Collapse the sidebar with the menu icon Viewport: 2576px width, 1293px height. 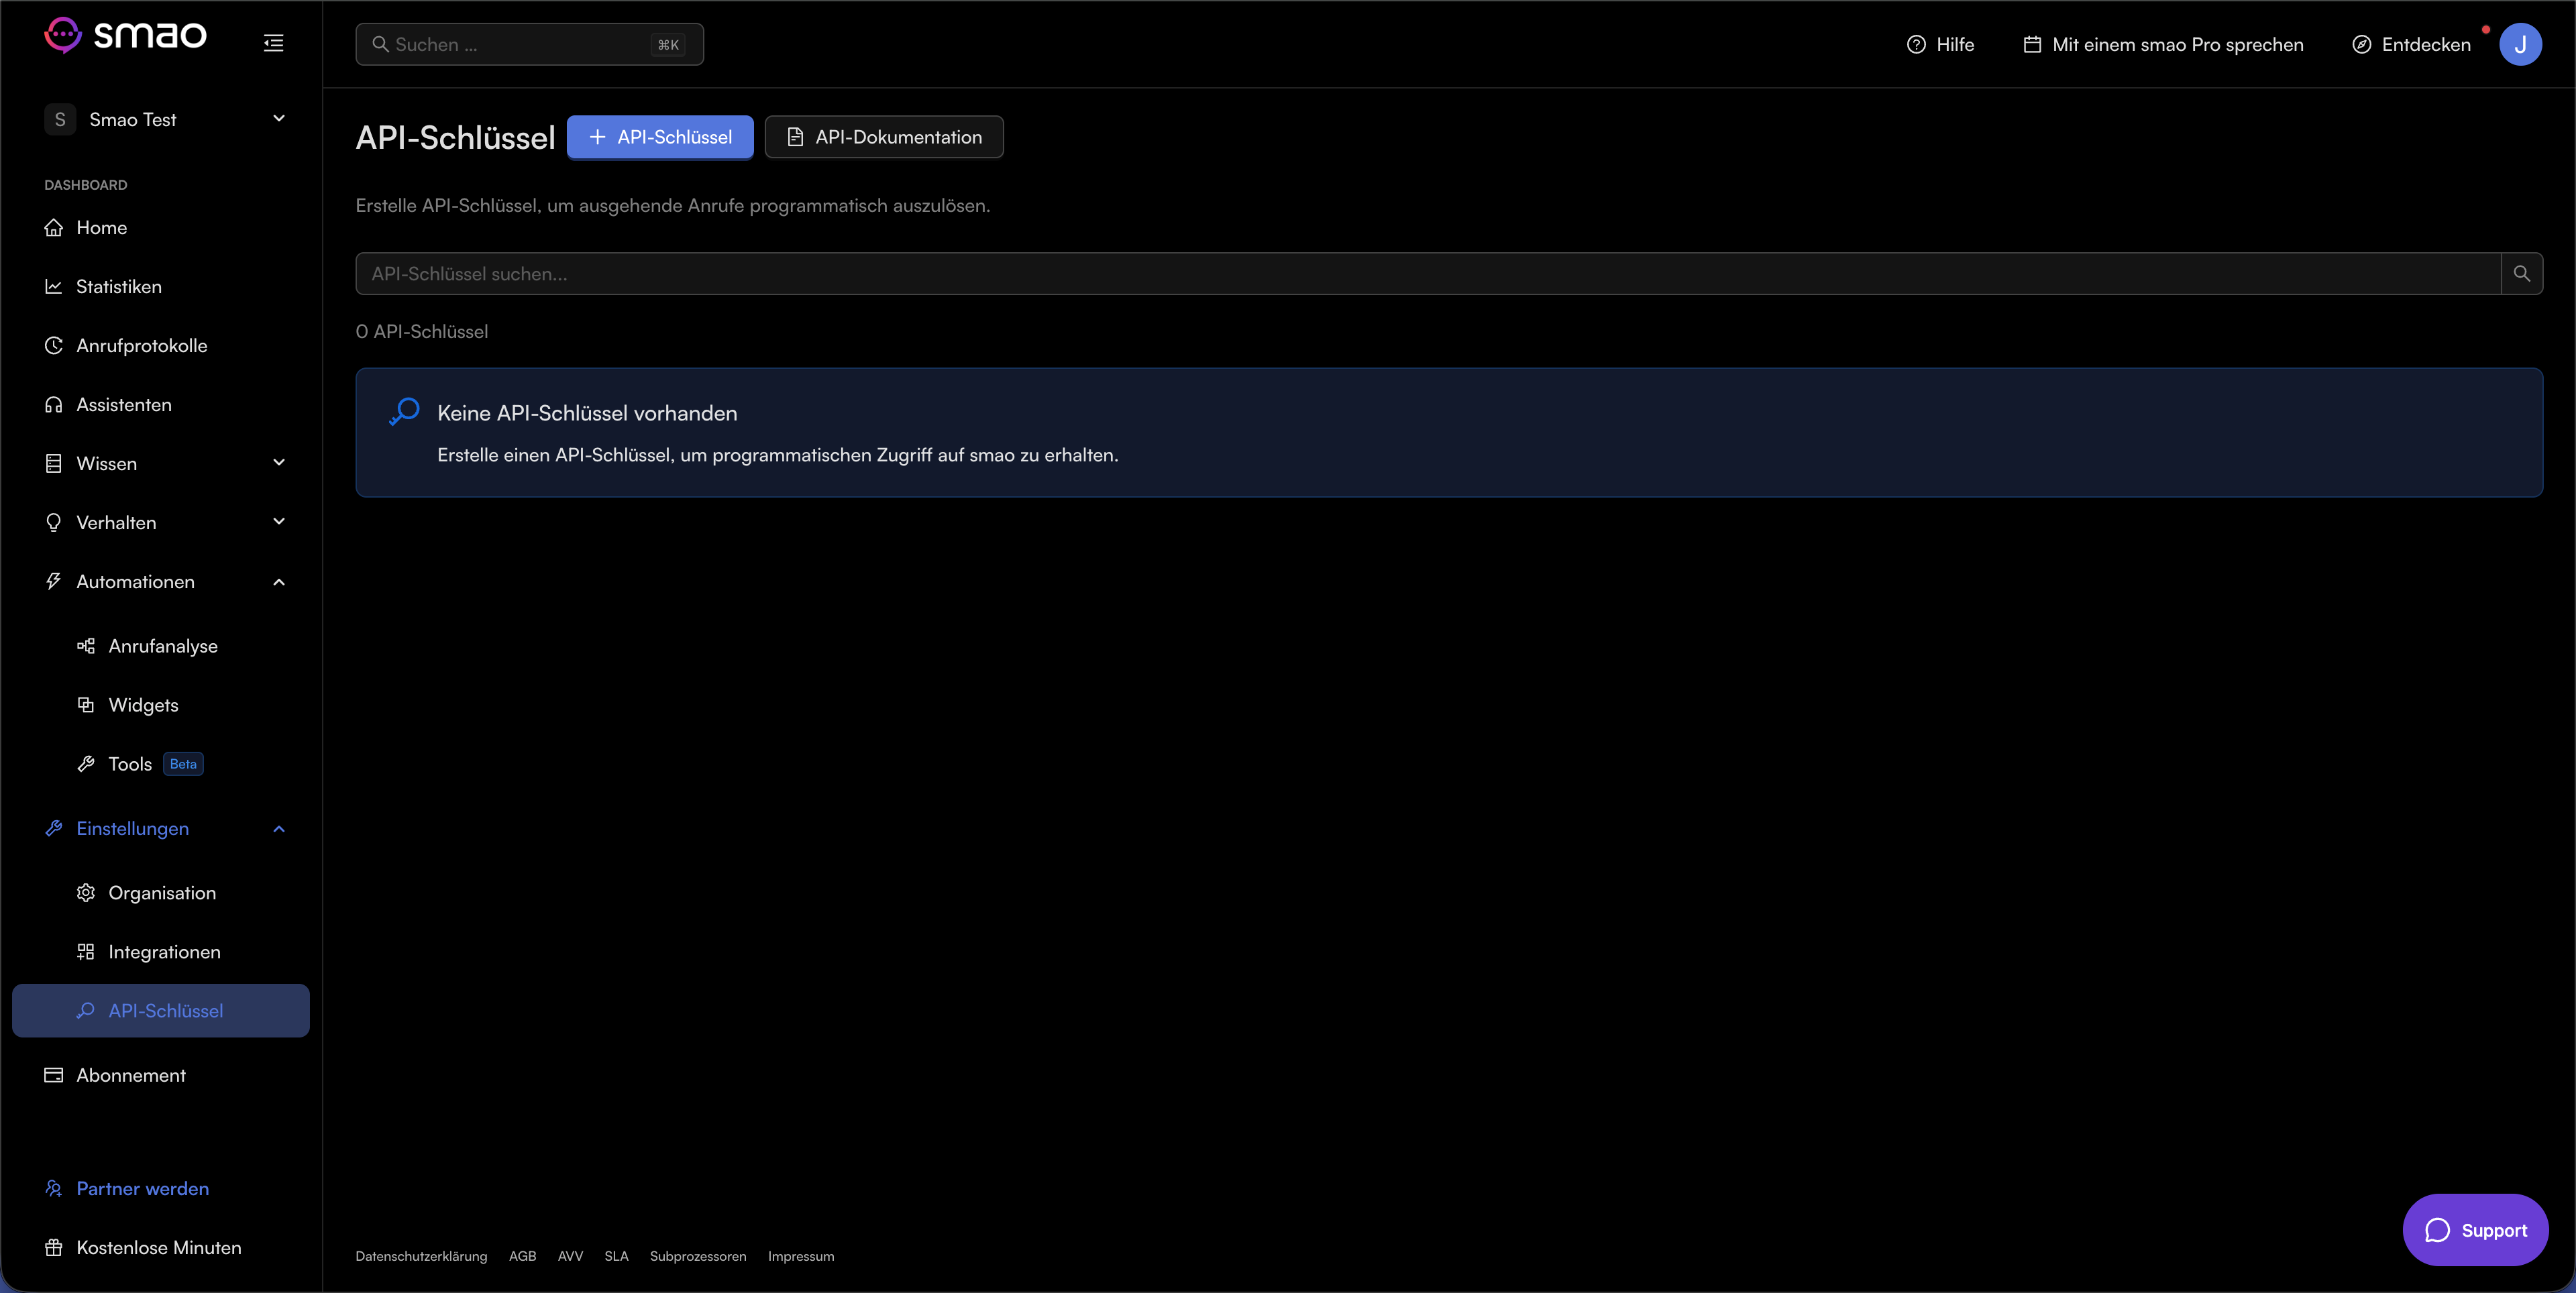[273, 43]
